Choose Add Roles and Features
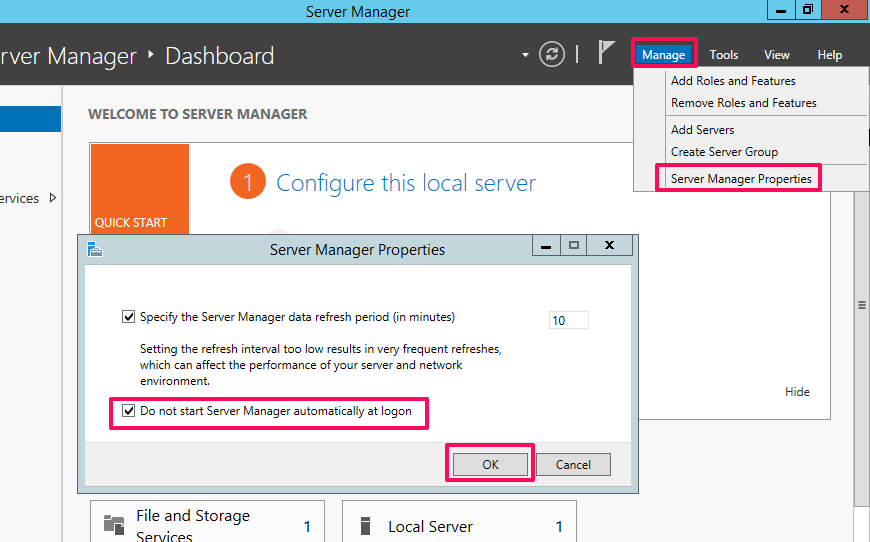 click(733, 81)
